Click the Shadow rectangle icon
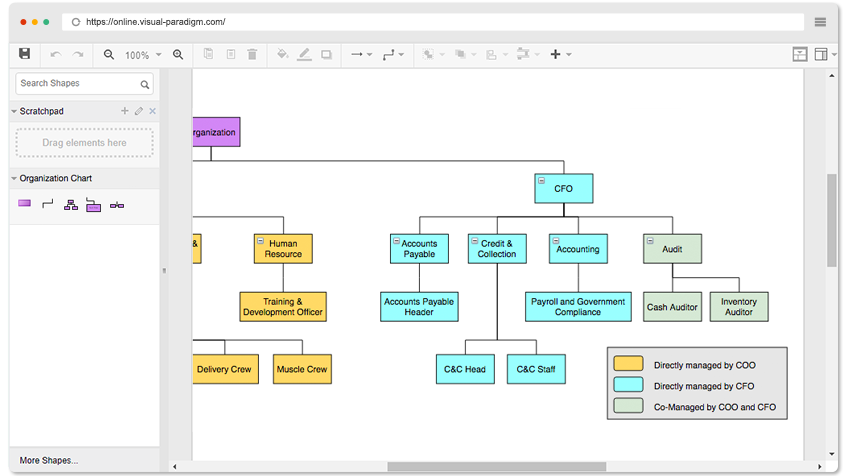848x476 pixels. (x=326, y=55)
